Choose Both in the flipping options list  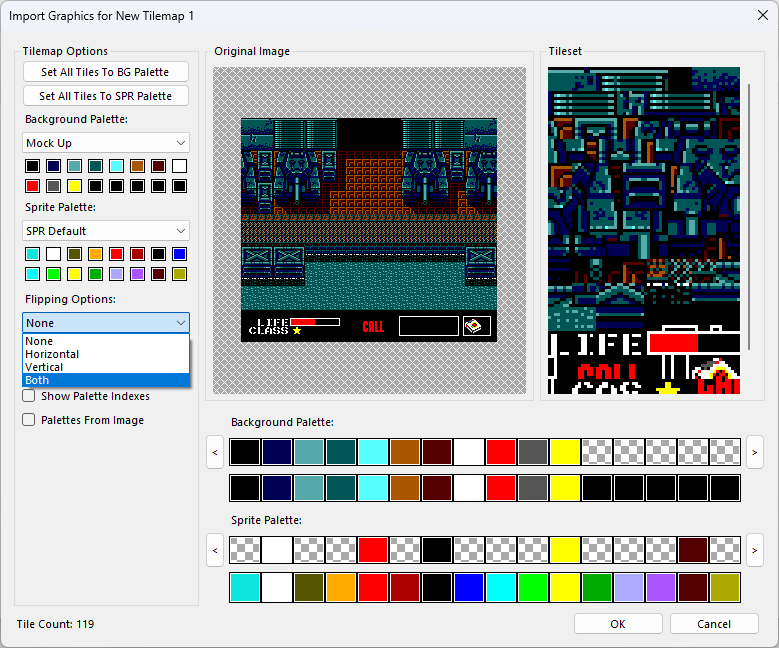106,380
